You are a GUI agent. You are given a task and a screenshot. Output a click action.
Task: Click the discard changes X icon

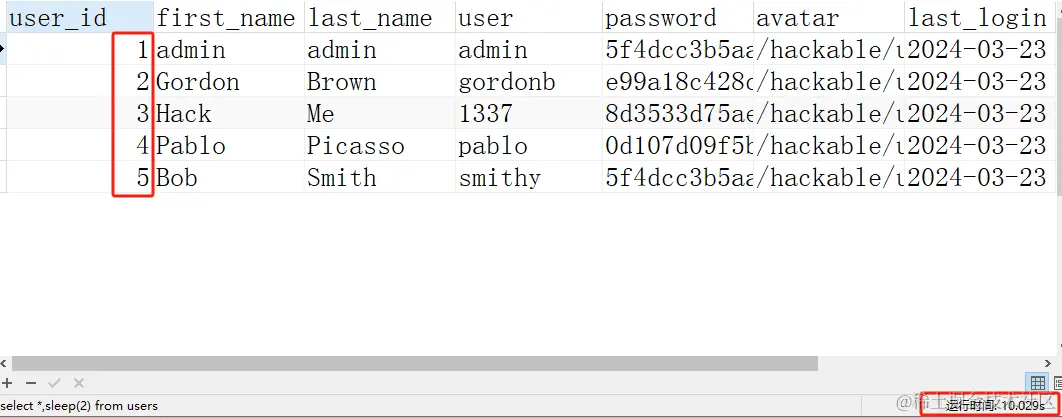(79, 383)
